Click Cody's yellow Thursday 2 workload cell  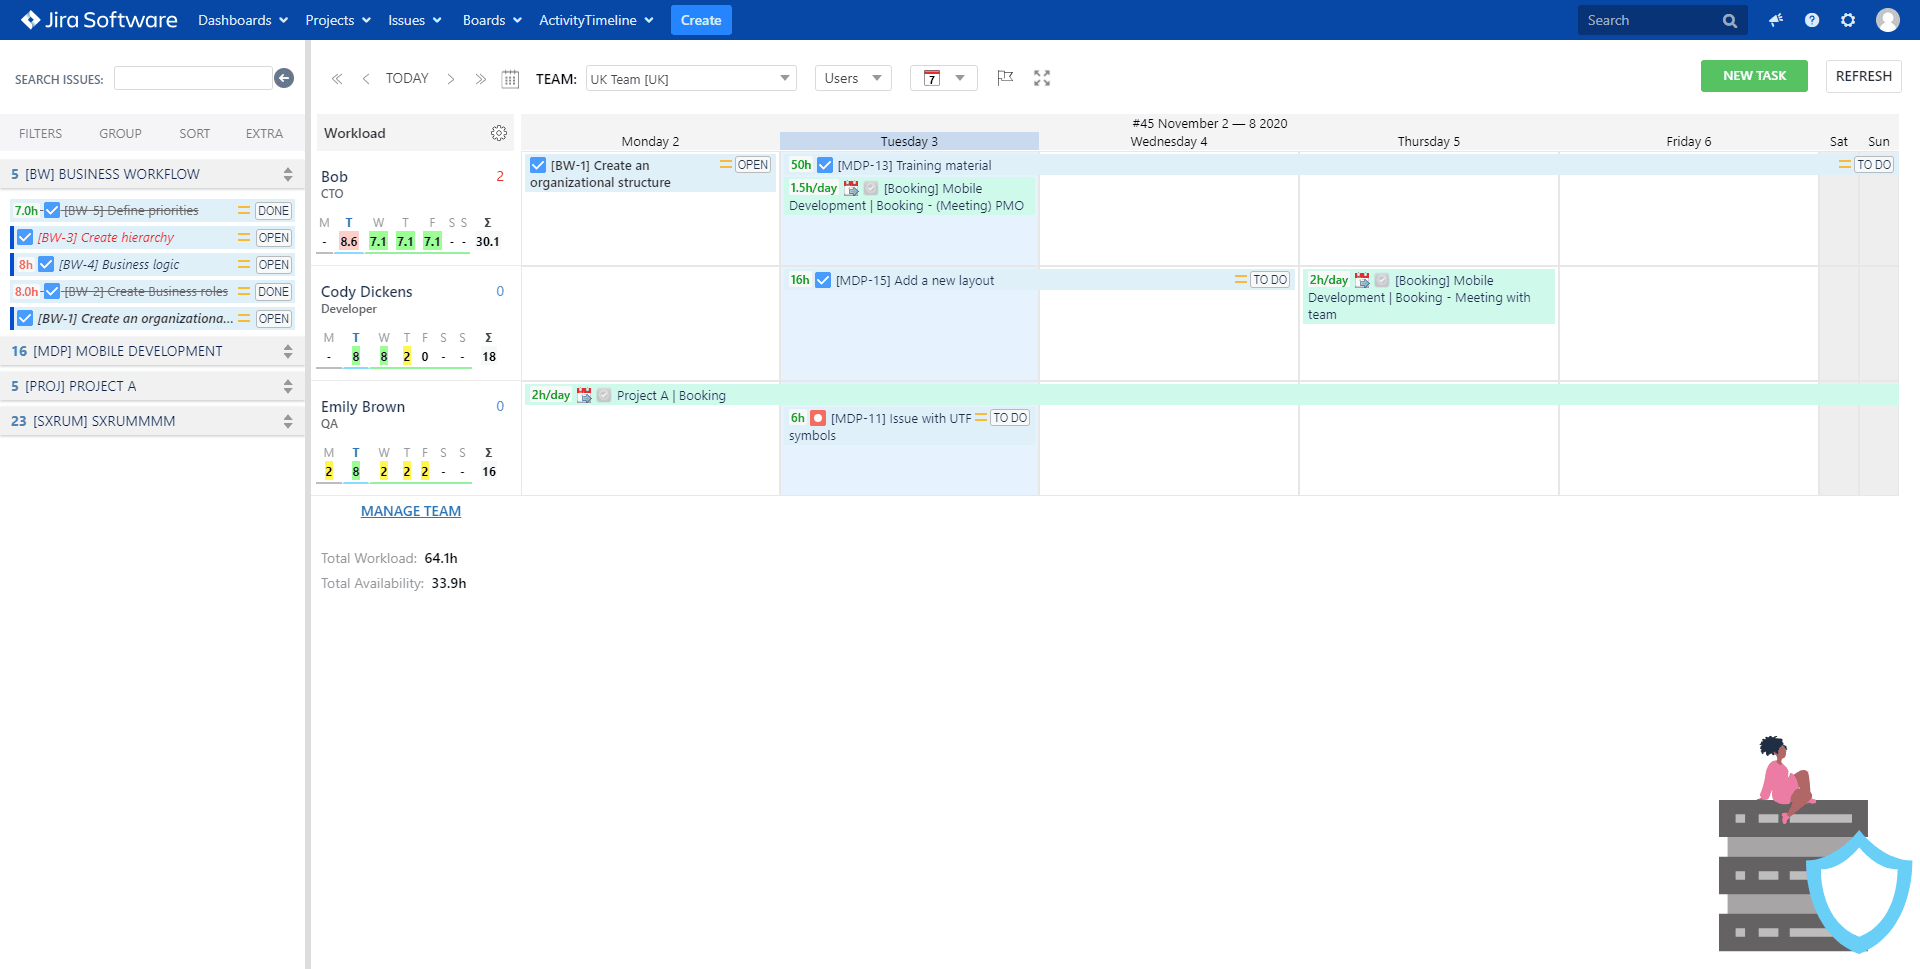pyautogui.click(x=407, y=356)
